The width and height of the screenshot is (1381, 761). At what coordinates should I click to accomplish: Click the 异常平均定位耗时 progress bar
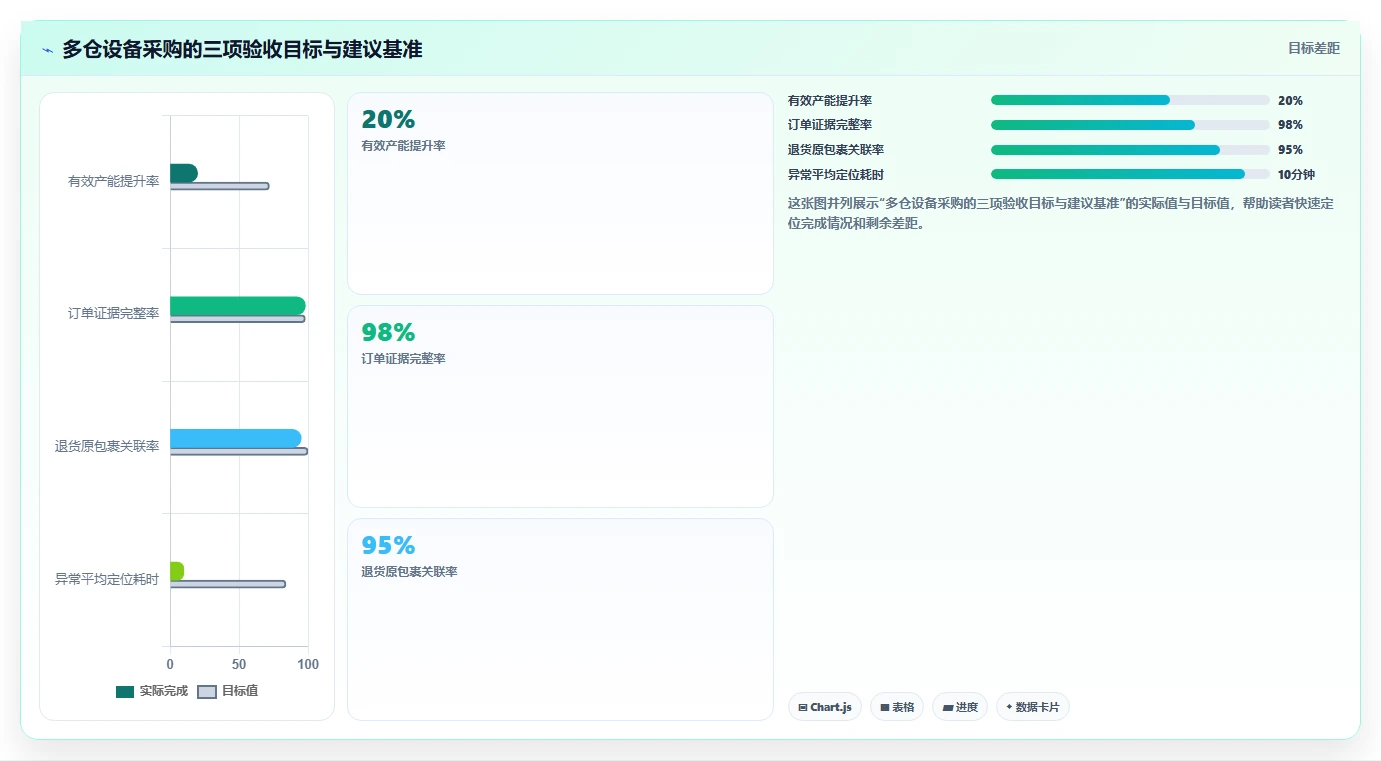(x=1130, y=174)
